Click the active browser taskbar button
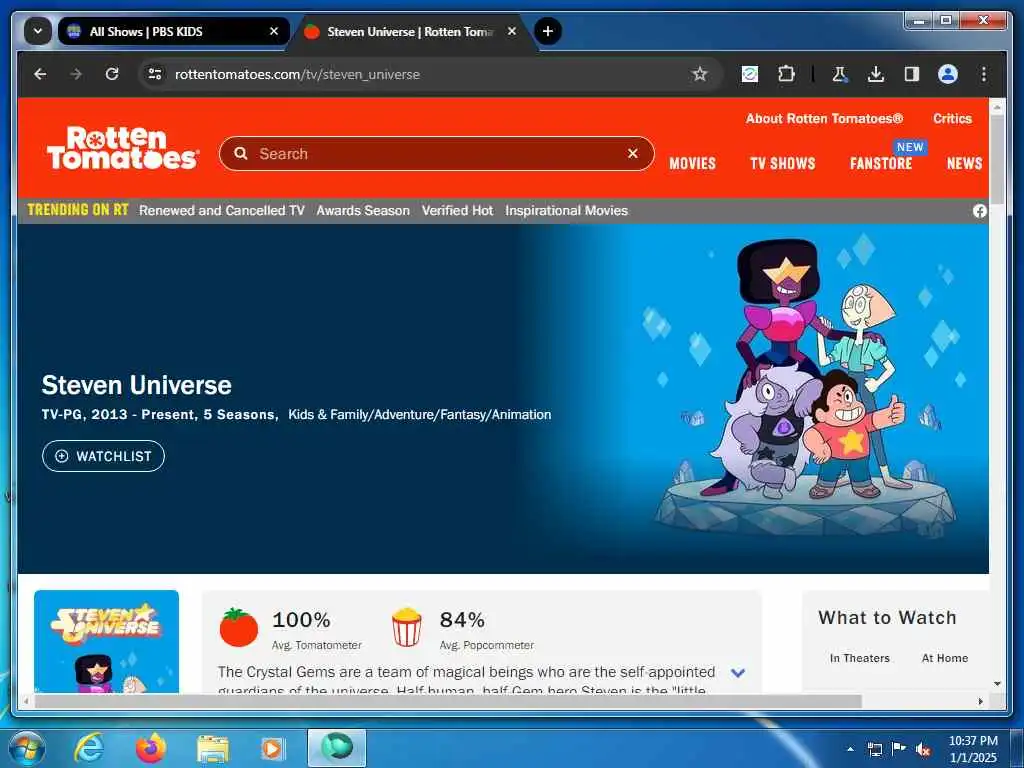 click(336, 748)
